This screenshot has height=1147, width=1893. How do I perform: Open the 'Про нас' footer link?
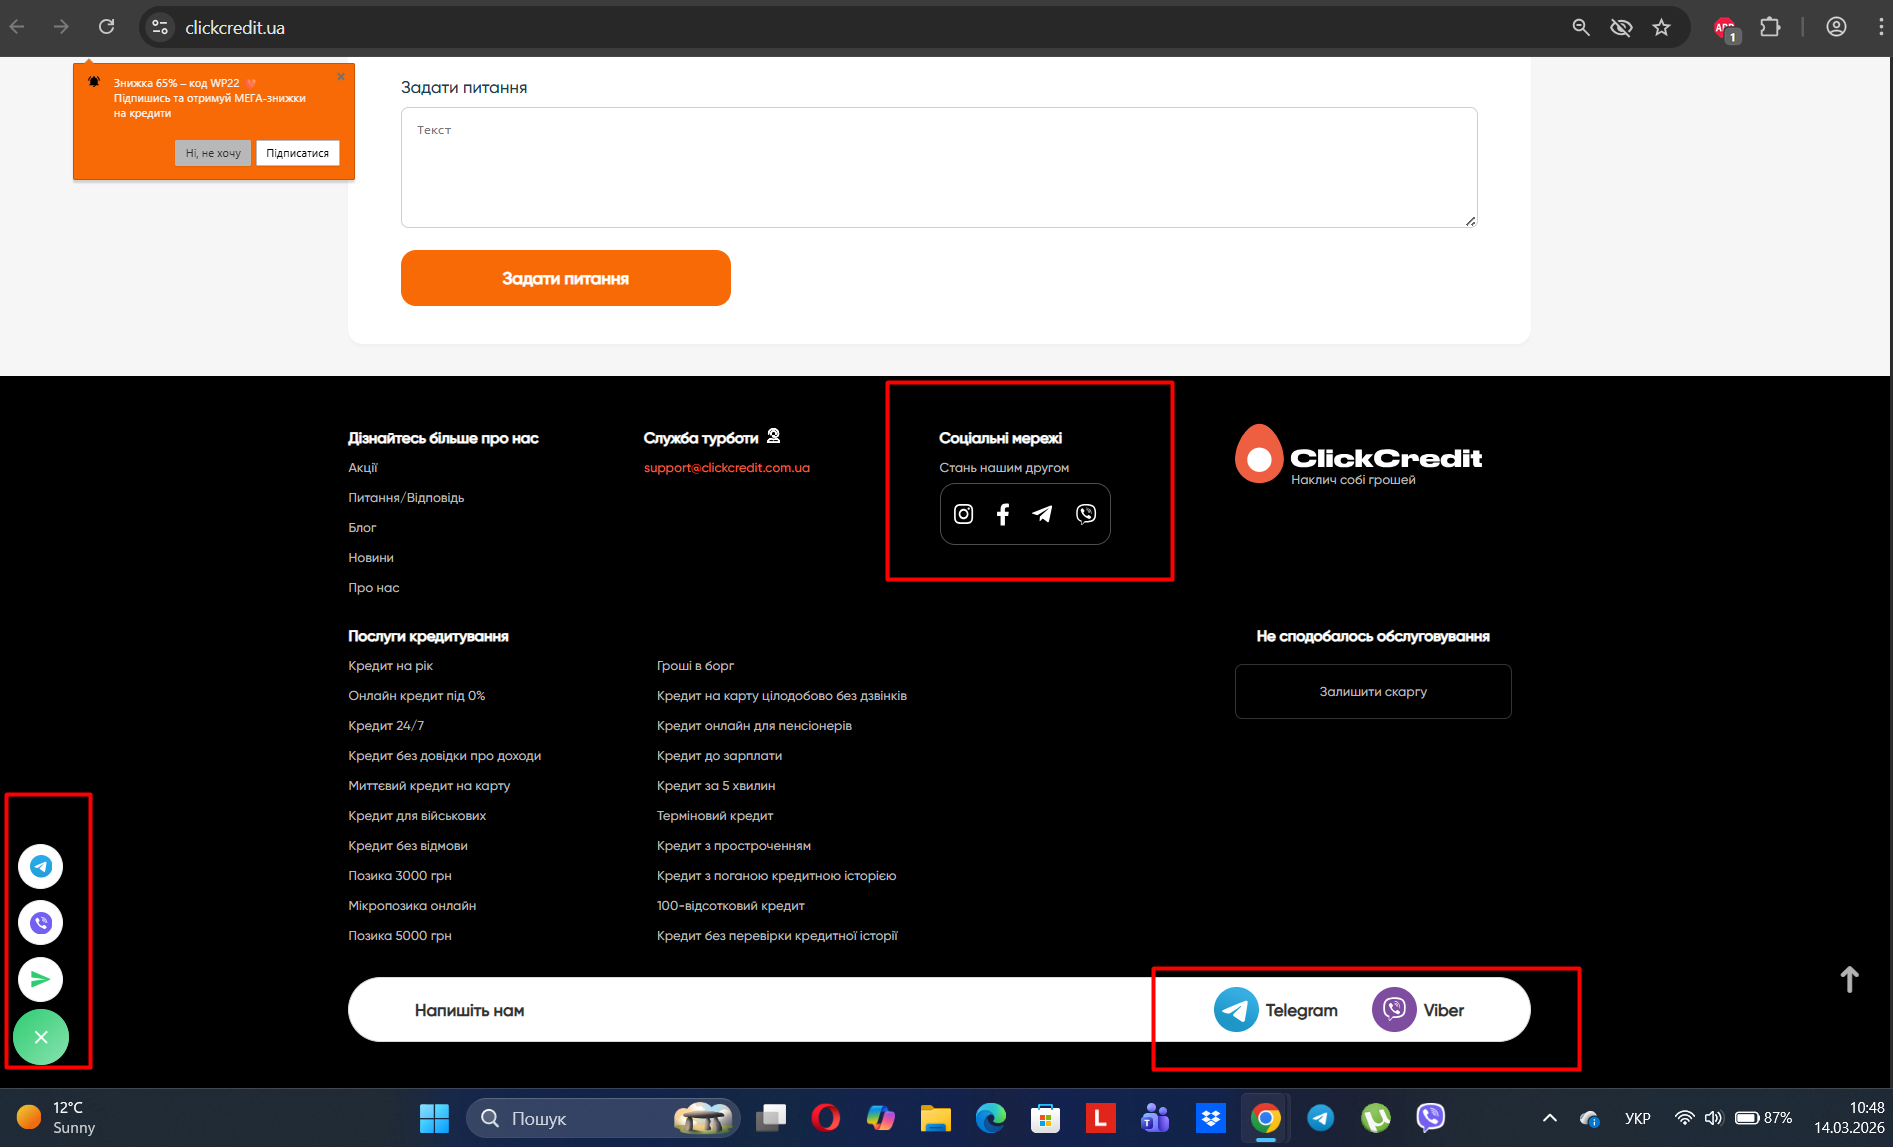(374, 588)
